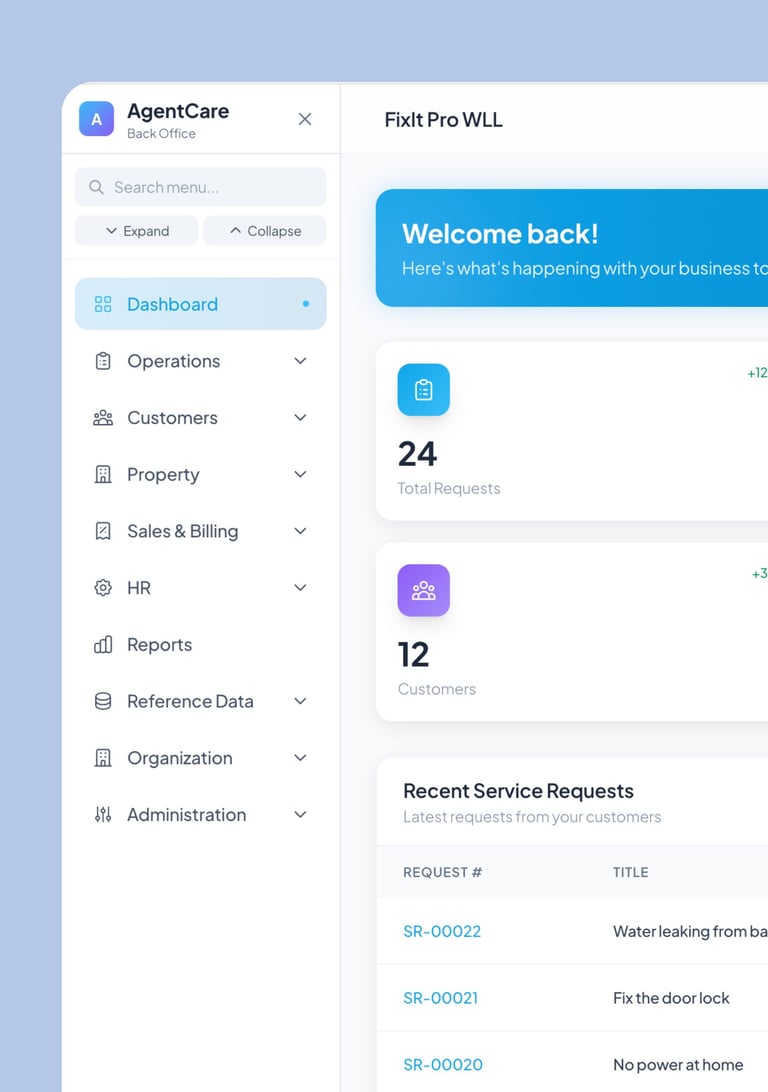Click the search magnifier icon
This screenshot has width=768, height=1092.
(x=96, y=187)
